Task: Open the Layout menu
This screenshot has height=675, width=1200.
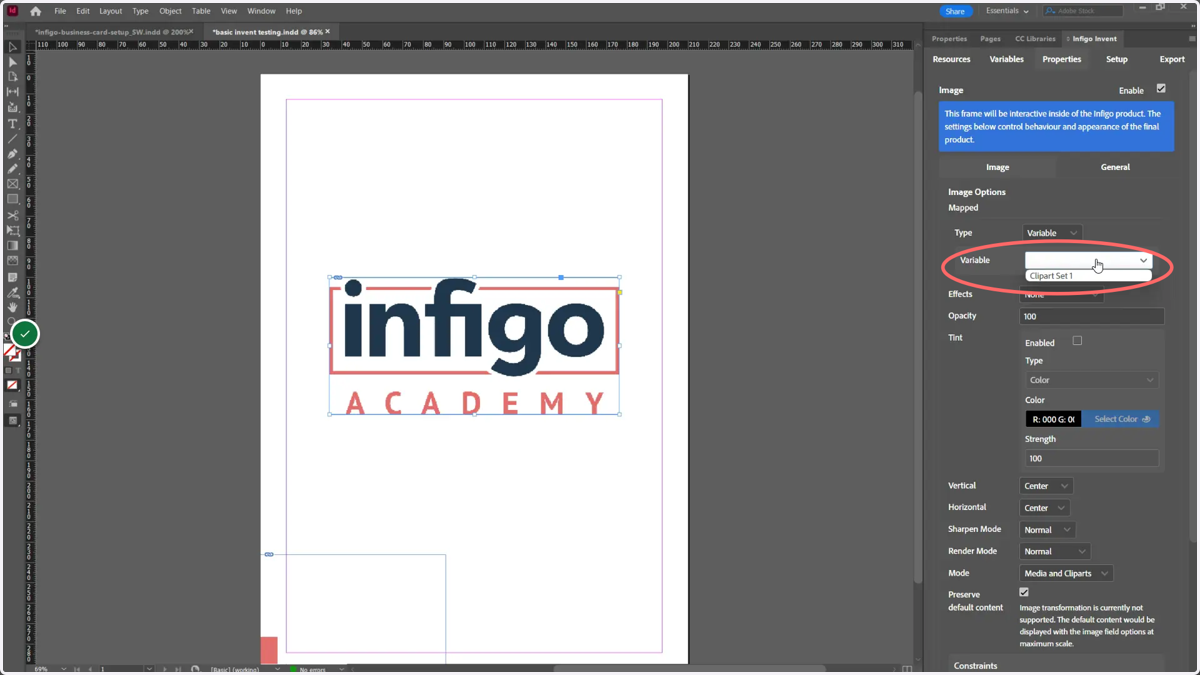Action: pos(111,11)
